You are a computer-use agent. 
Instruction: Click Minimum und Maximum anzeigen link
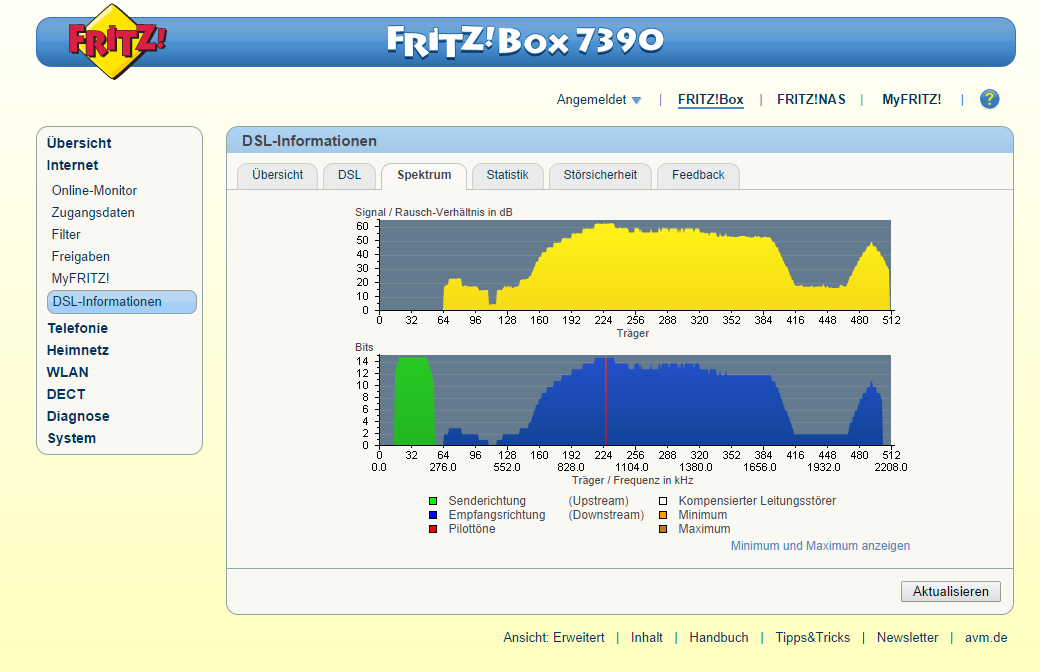coord(820,545)
